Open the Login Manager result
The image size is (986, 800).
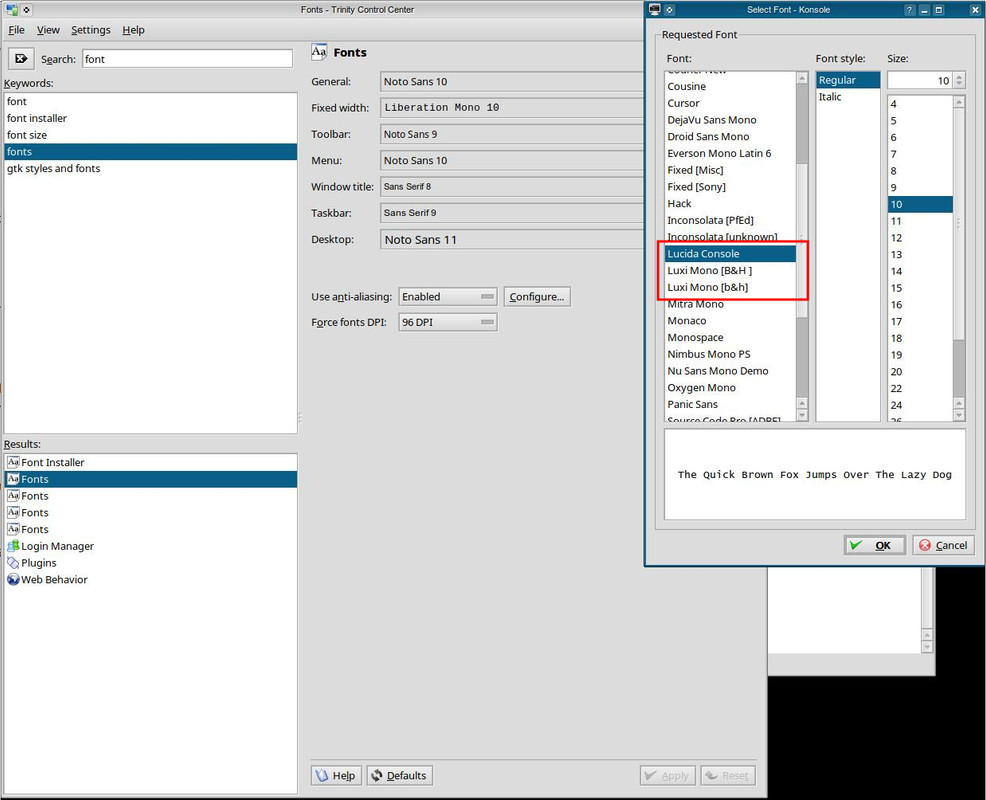tap(150, 546)
